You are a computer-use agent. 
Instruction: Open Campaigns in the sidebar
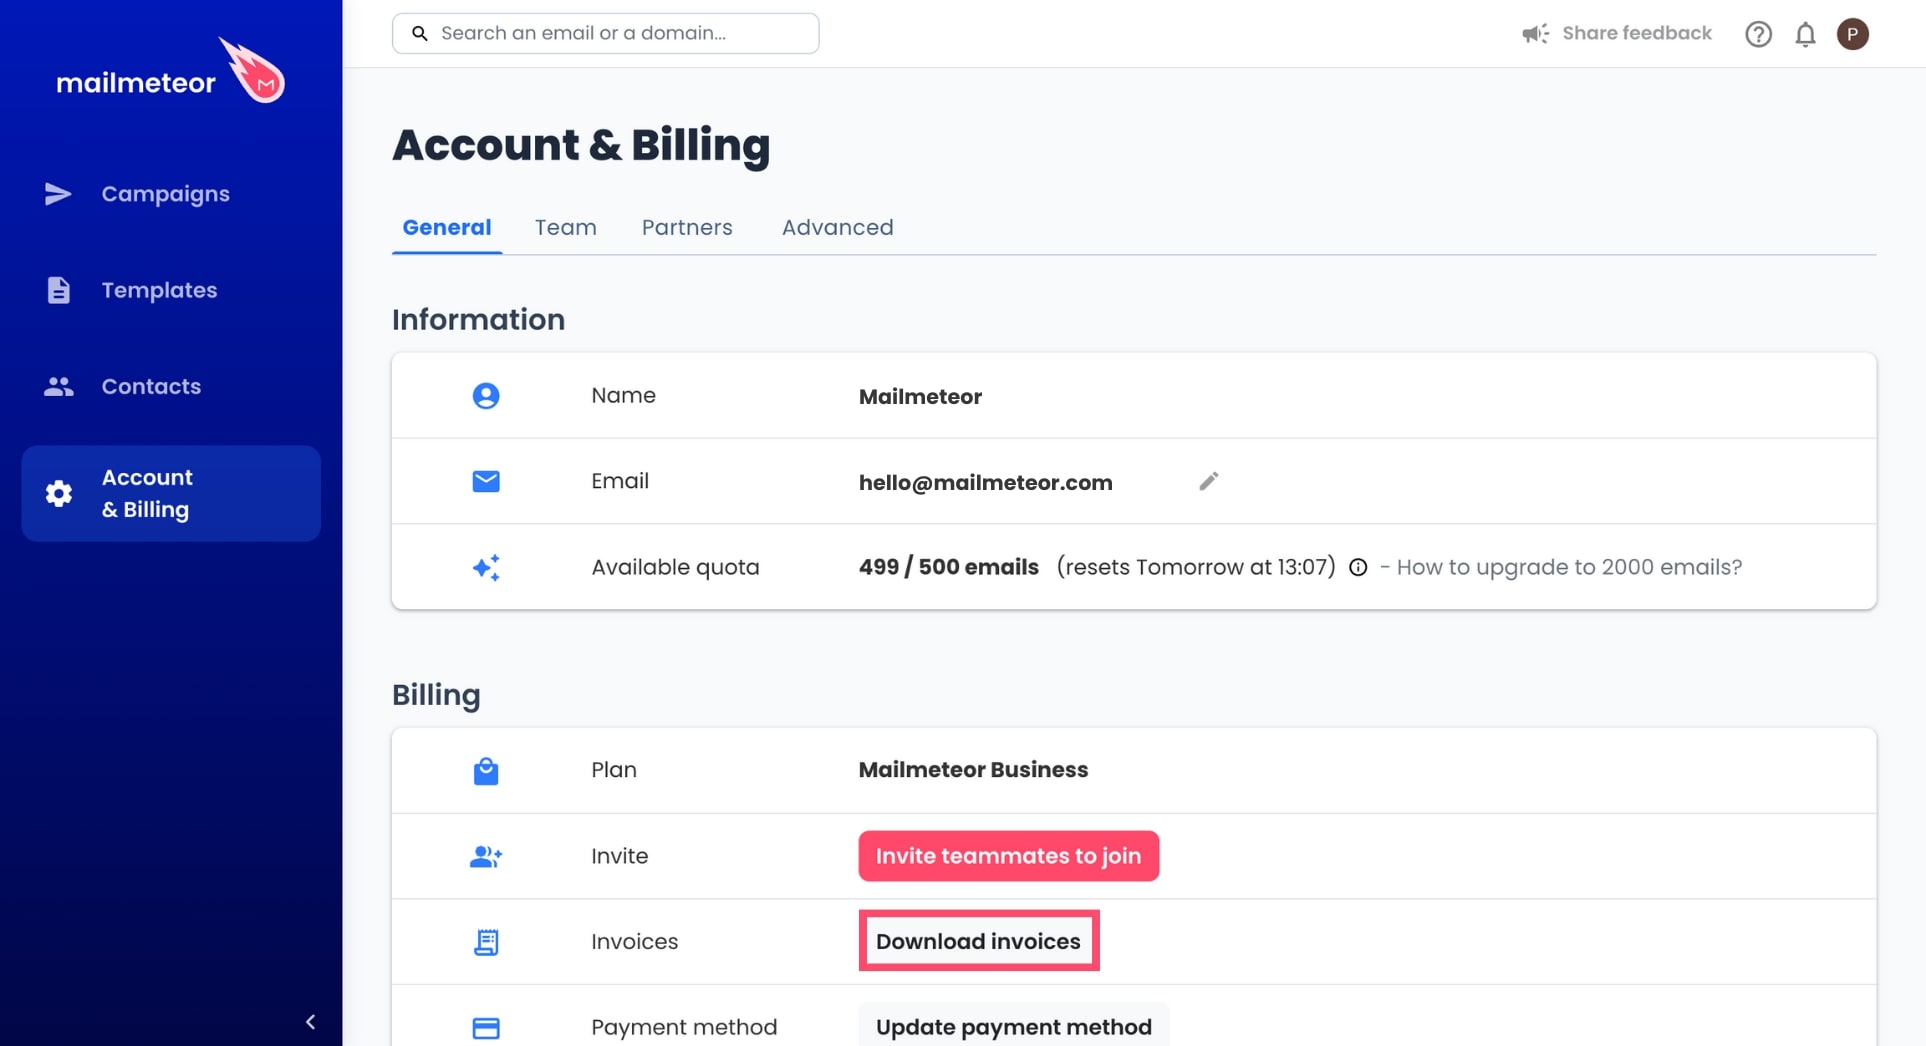(171, 194)
